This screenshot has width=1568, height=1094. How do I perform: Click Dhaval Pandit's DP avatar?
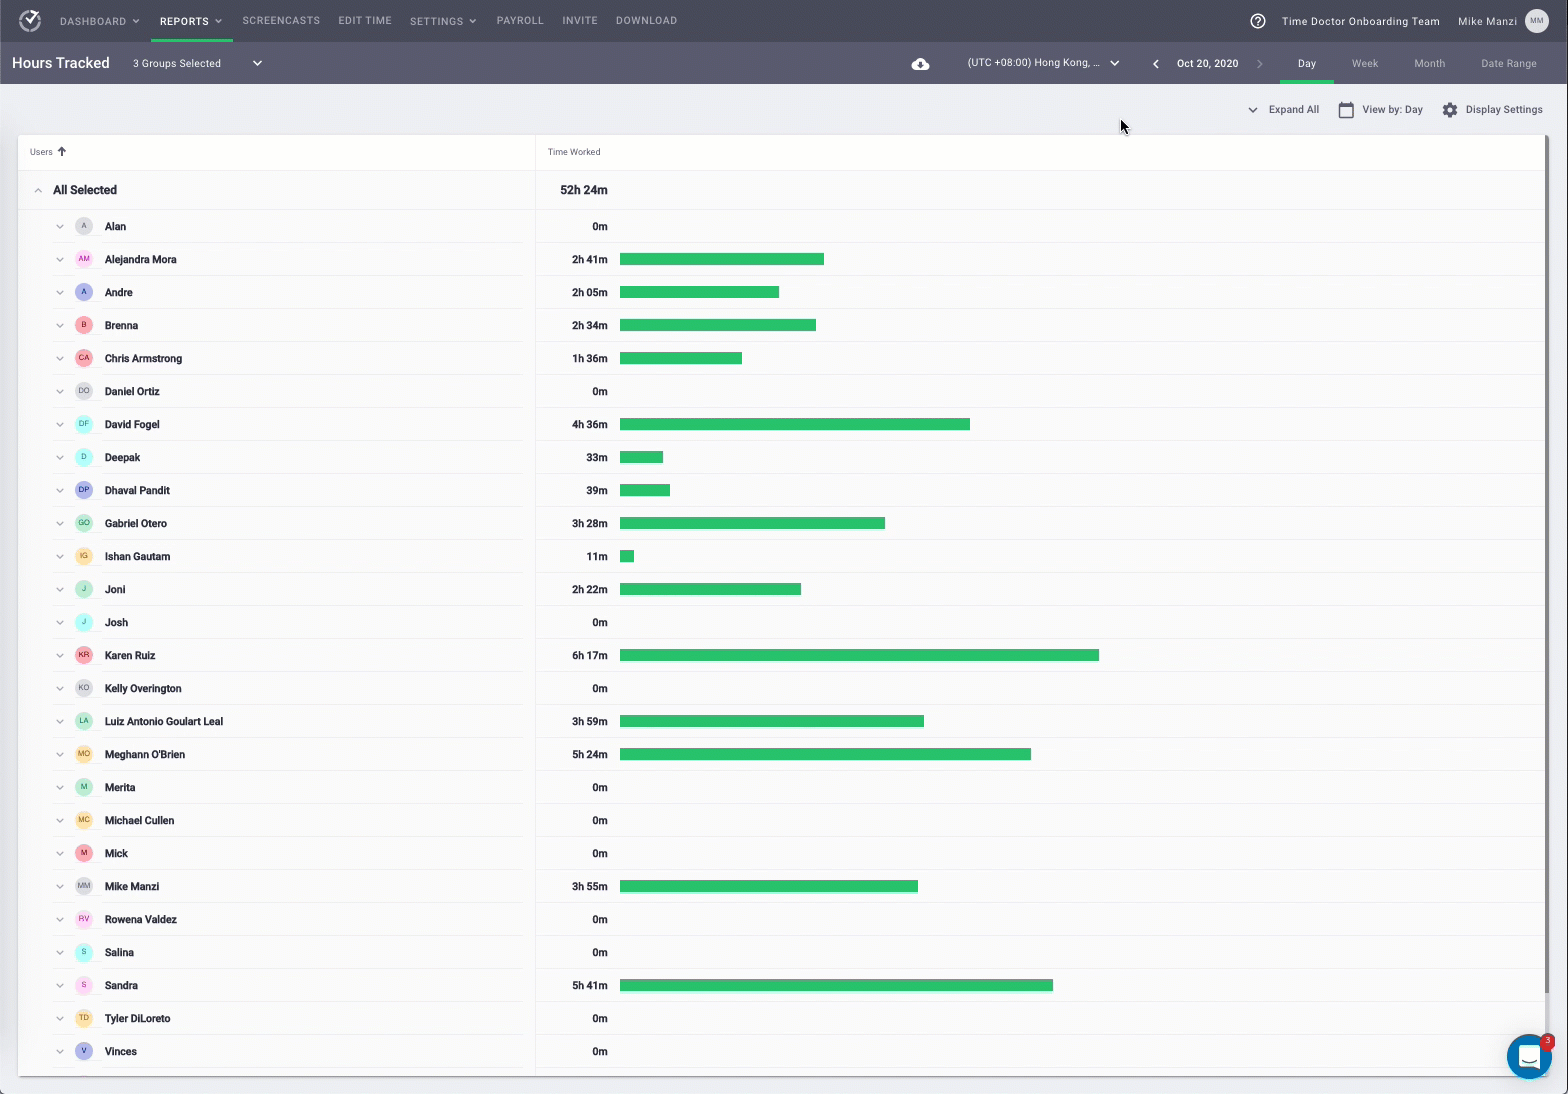84,490
